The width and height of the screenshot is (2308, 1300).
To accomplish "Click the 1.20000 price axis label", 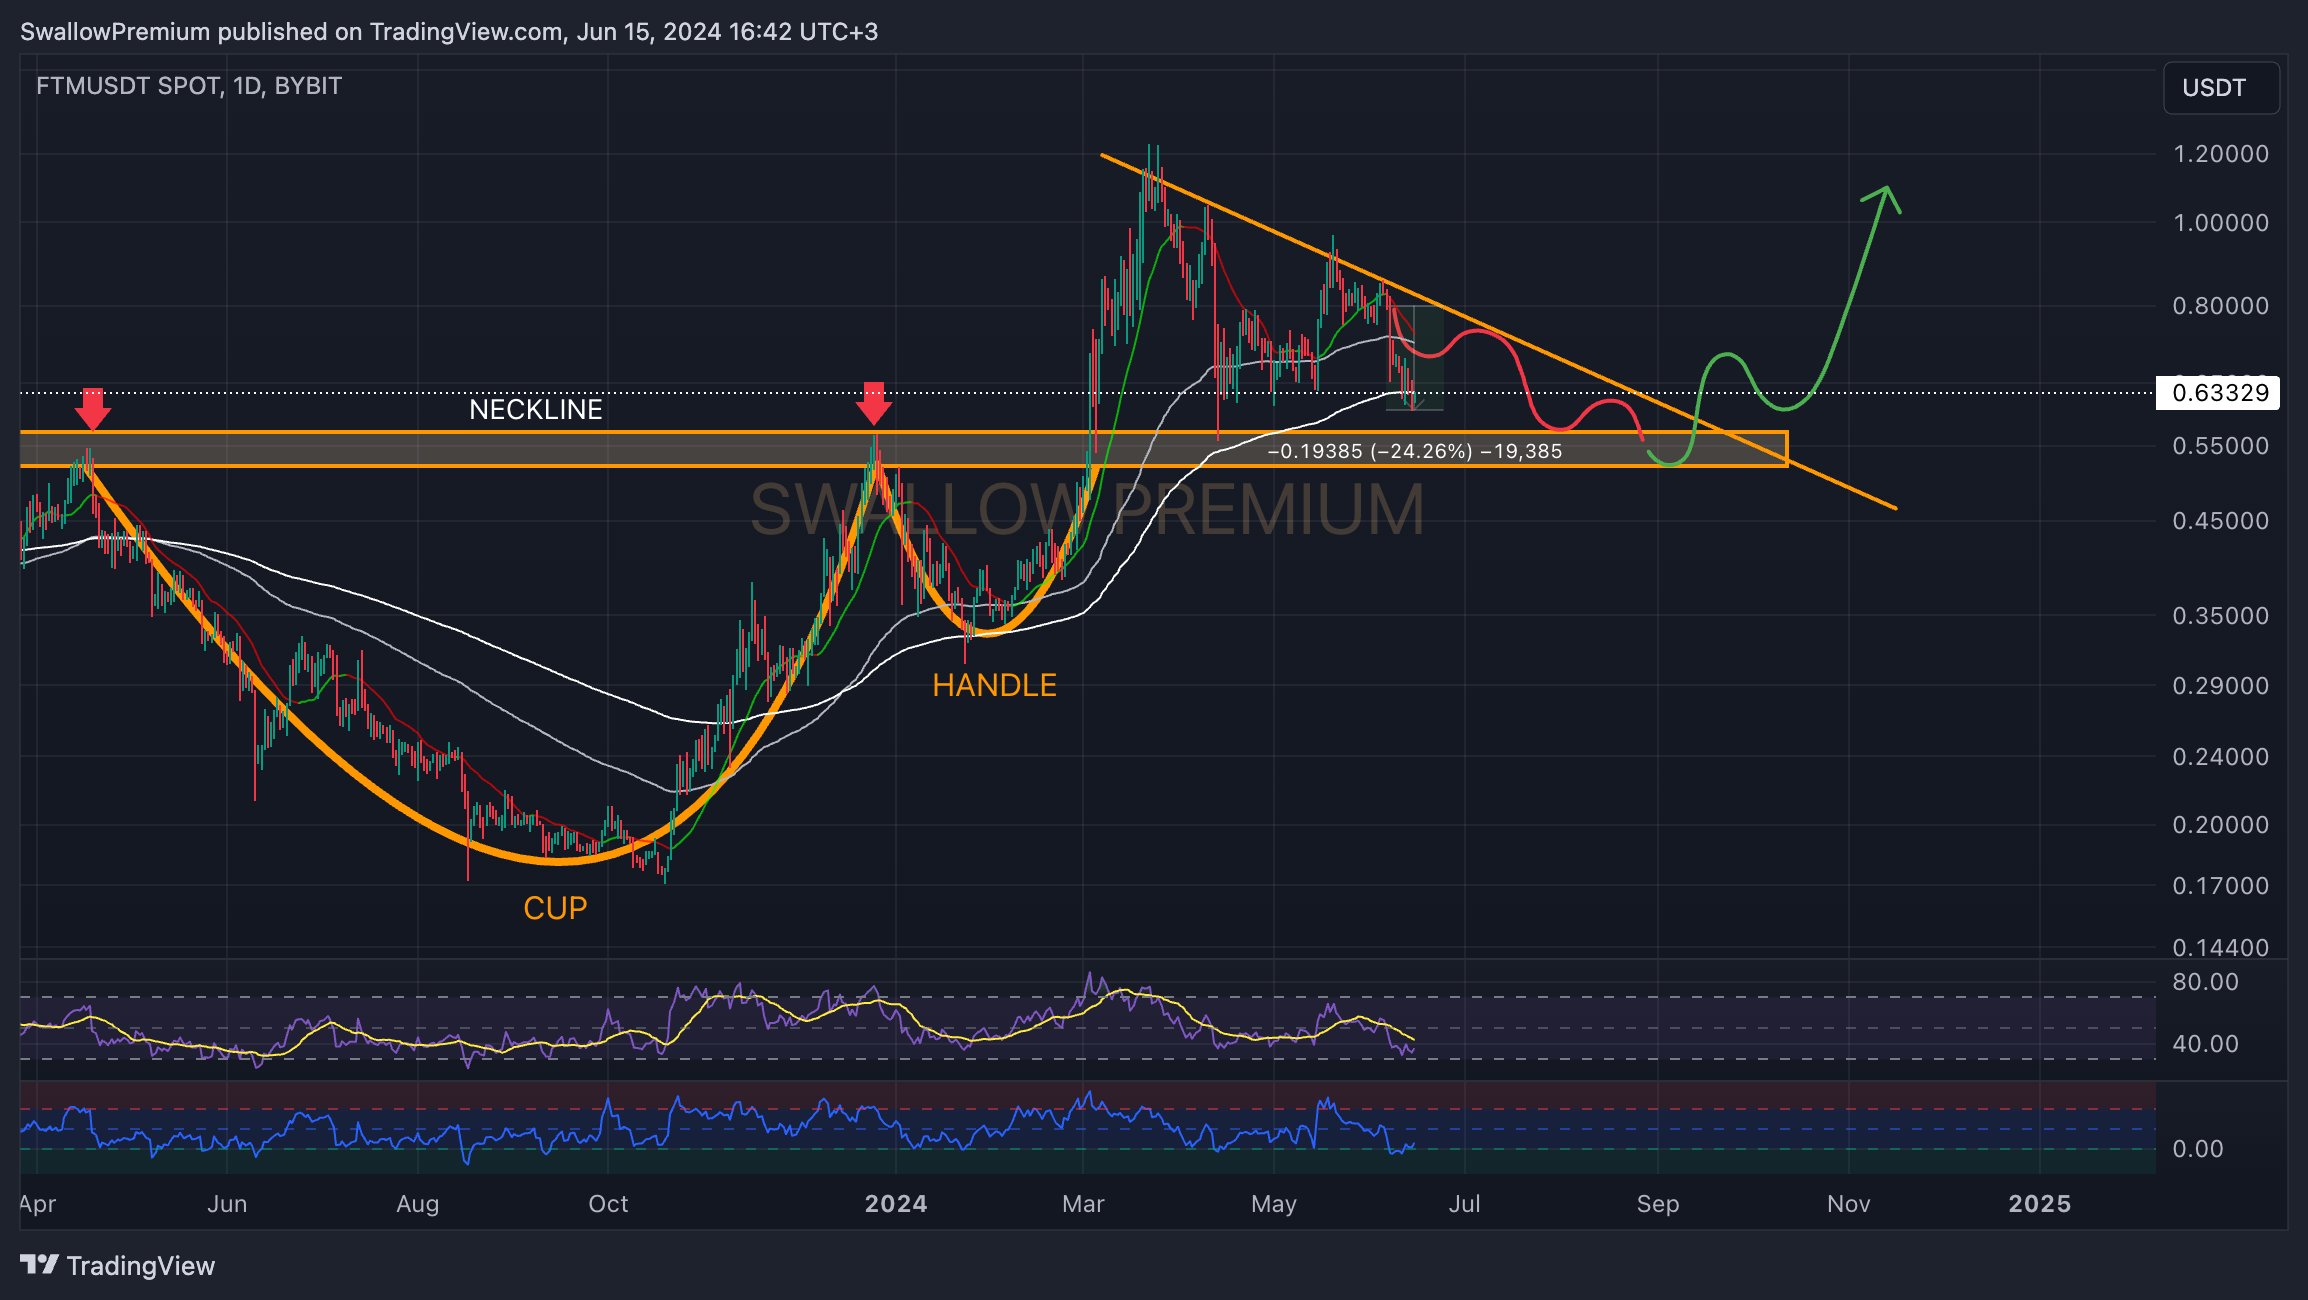I will [x=2221, y=154].
